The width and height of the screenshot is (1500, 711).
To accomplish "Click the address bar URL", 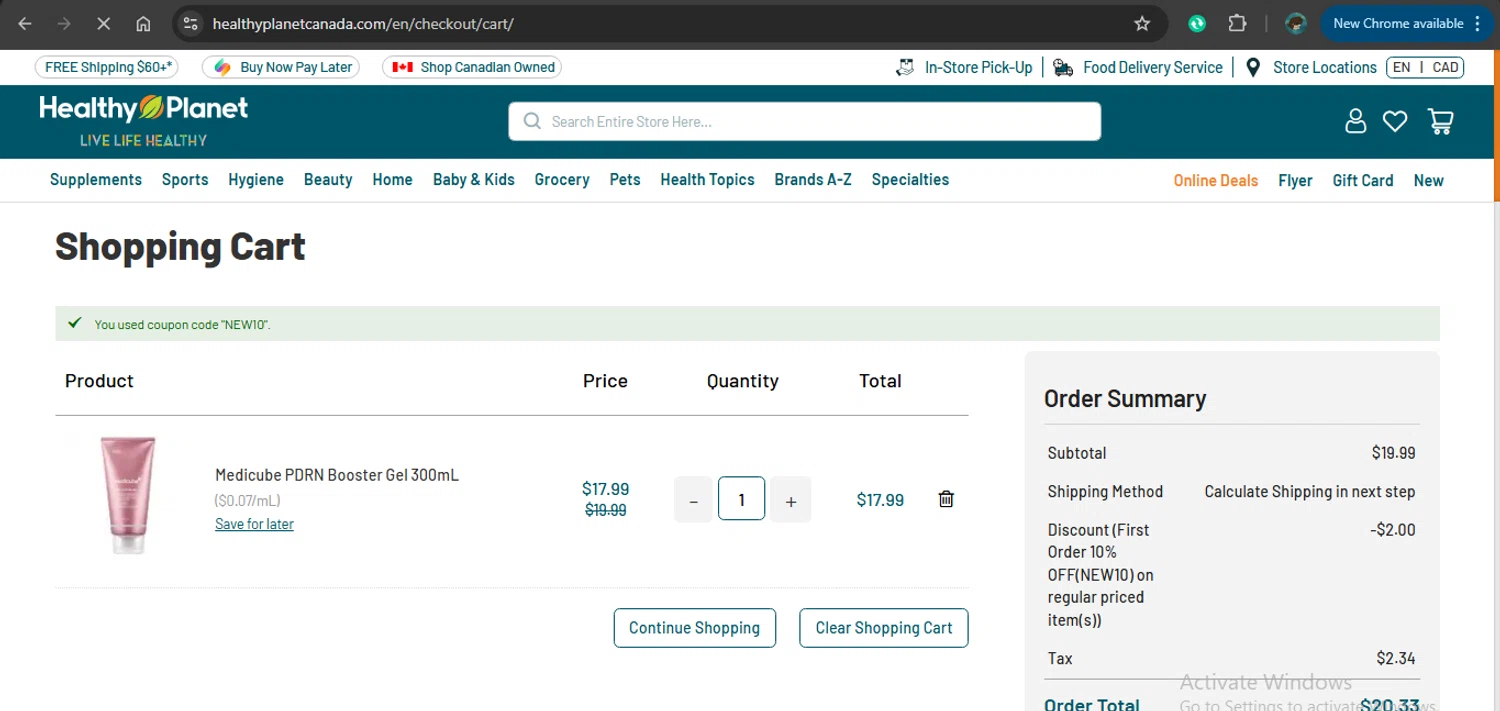I will click(x=363, y=23).
